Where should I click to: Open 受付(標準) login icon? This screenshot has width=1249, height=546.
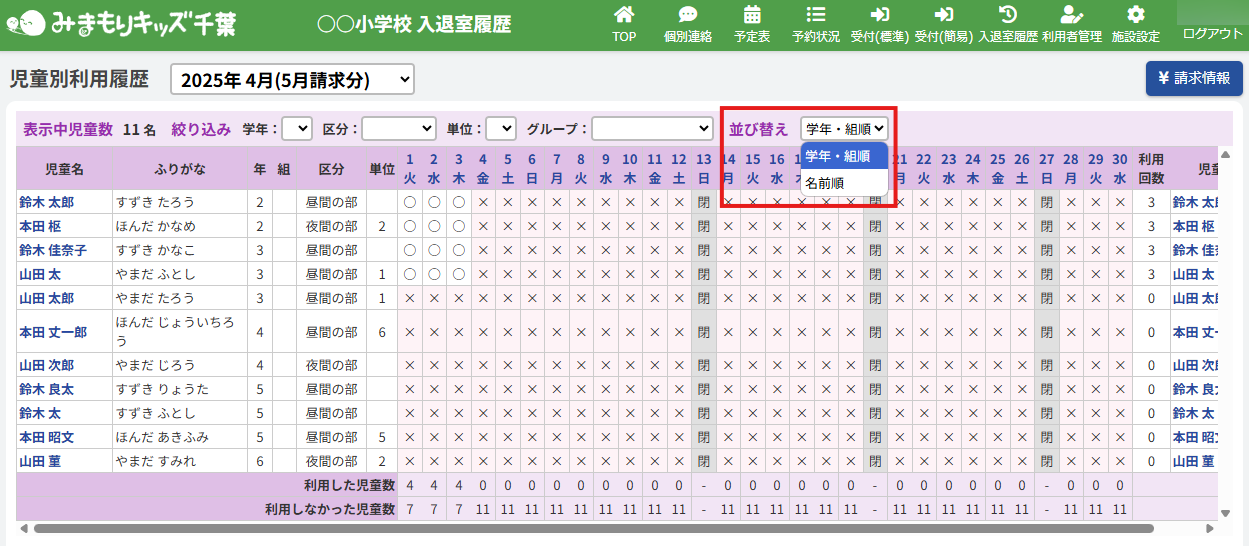point(879,16)
